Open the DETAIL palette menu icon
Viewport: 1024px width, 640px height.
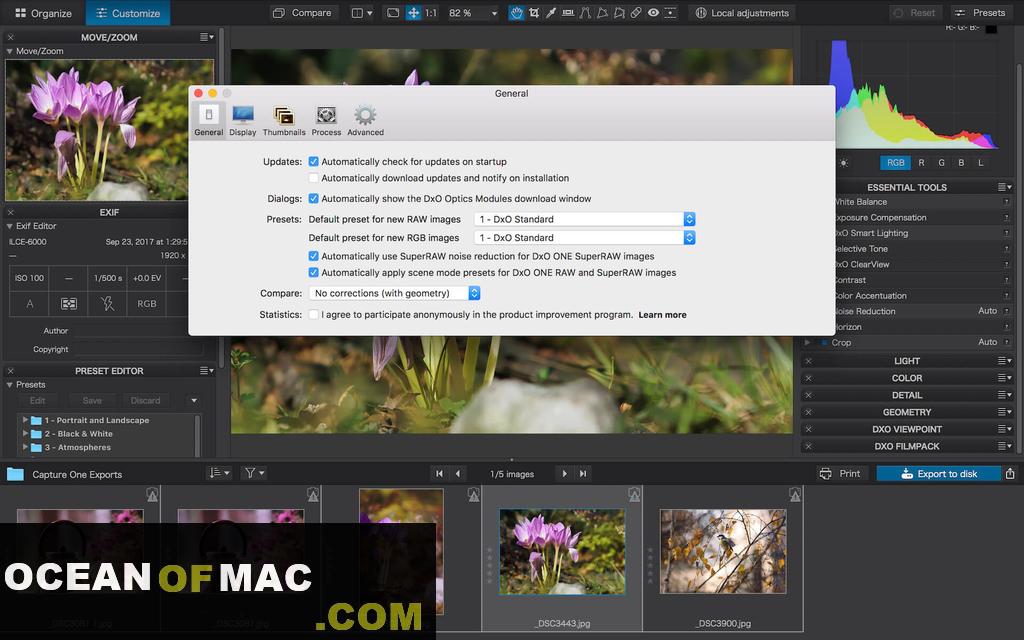coord(1004,395)
